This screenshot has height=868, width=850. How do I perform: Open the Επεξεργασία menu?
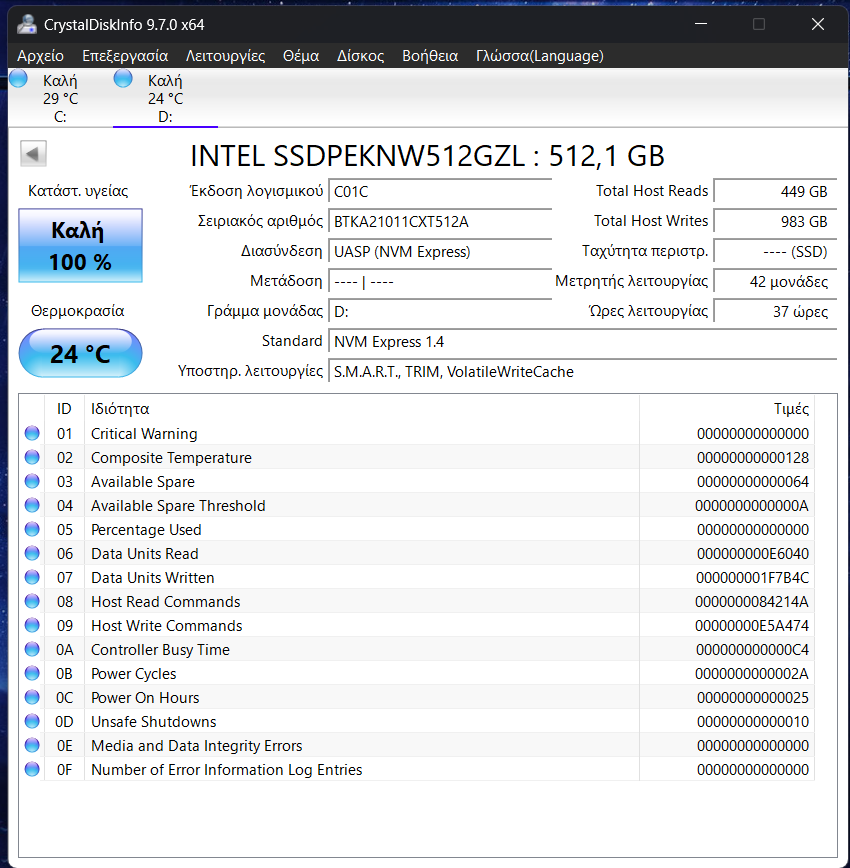(125, 56)
